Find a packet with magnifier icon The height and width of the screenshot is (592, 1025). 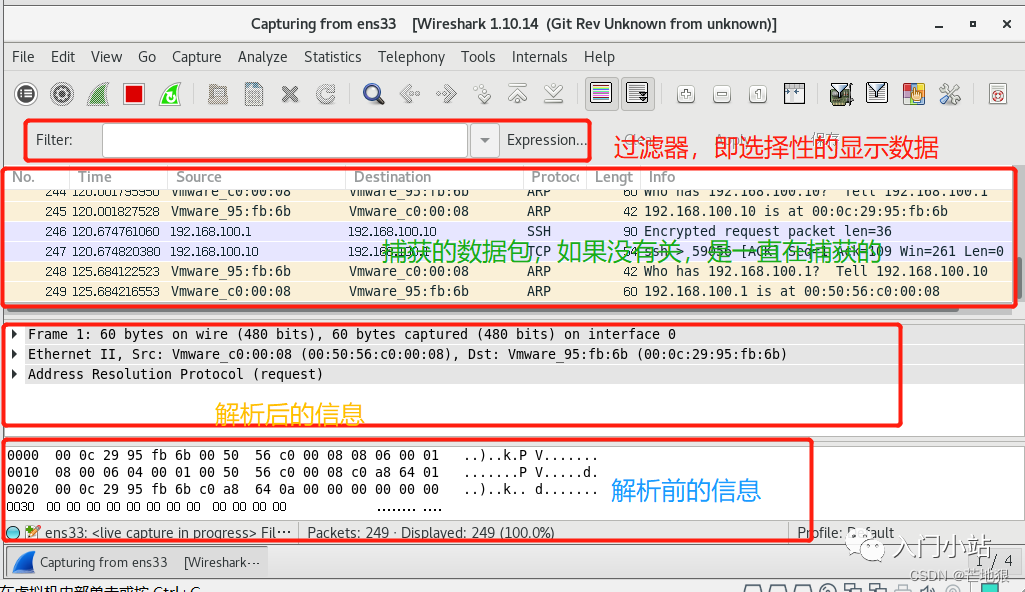[373, 95]
